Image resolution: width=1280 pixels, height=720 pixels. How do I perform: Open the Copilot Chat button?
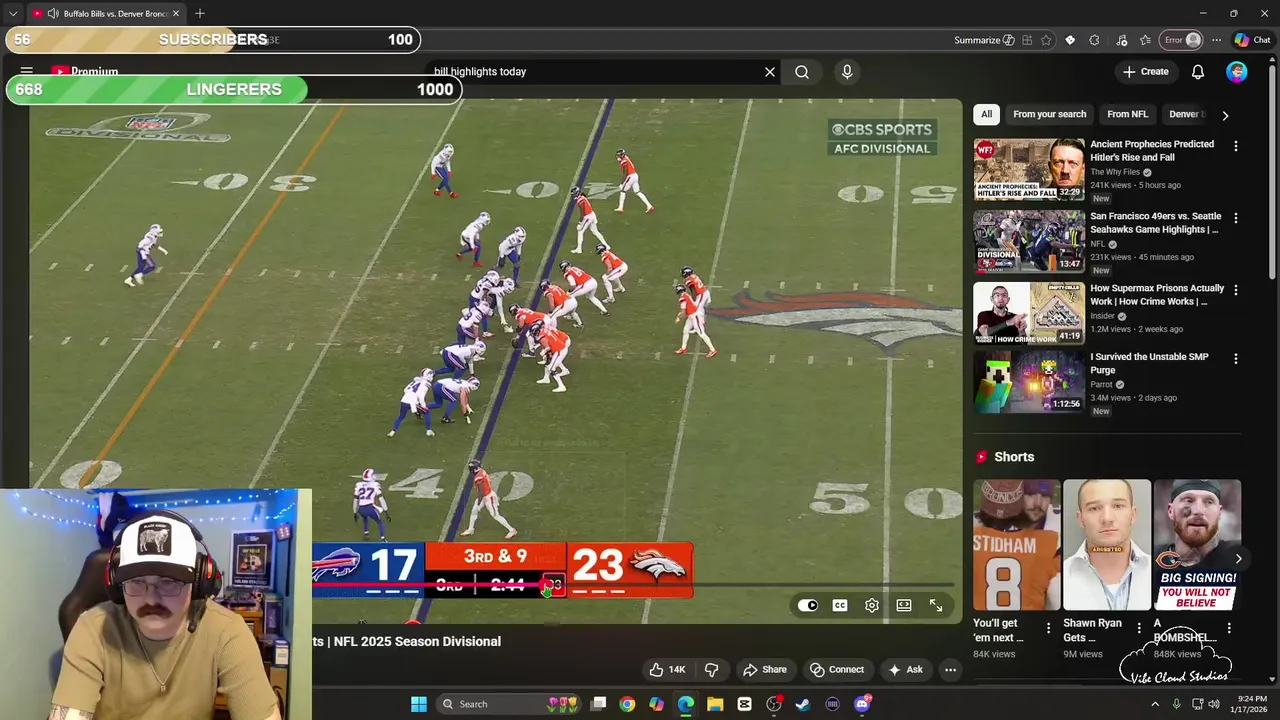click(1252, 40)
